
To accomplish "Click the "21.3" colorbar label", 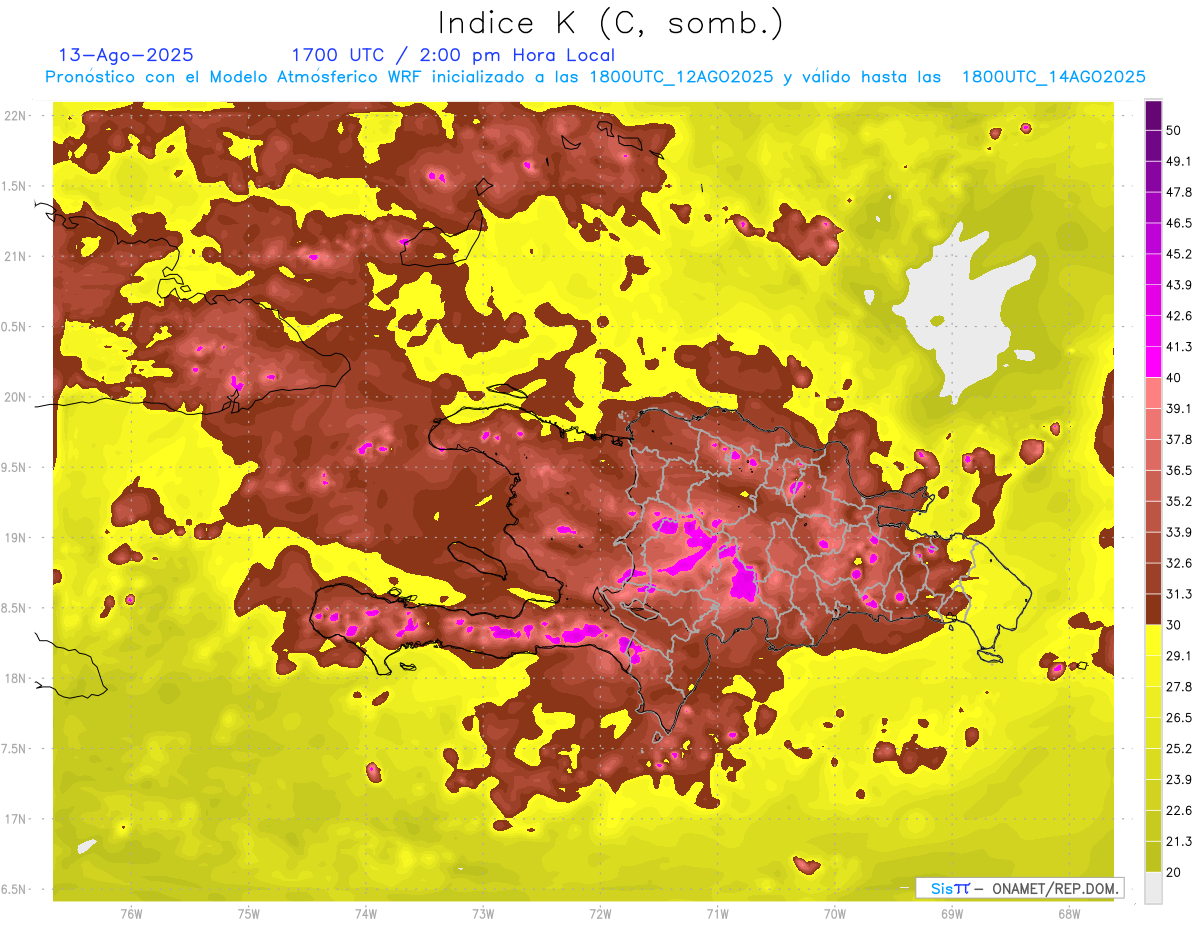I will [x=1178, y=841].
